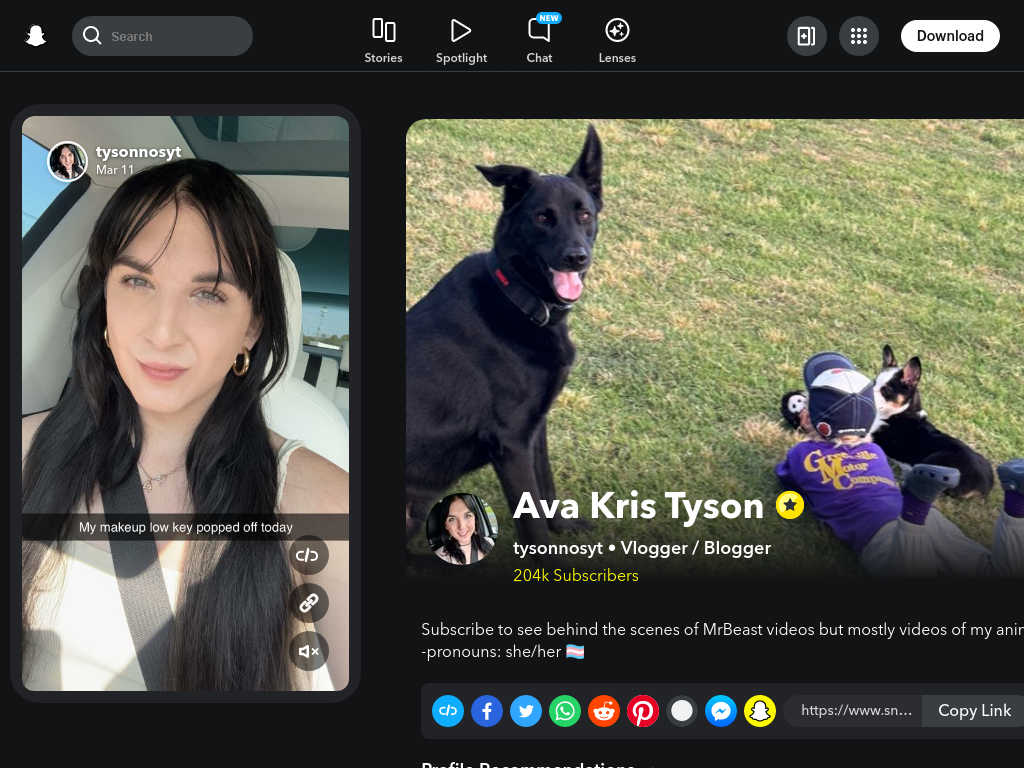Click the embed code icon on the story
The image size is (1024, 768).
coord(308,555)
